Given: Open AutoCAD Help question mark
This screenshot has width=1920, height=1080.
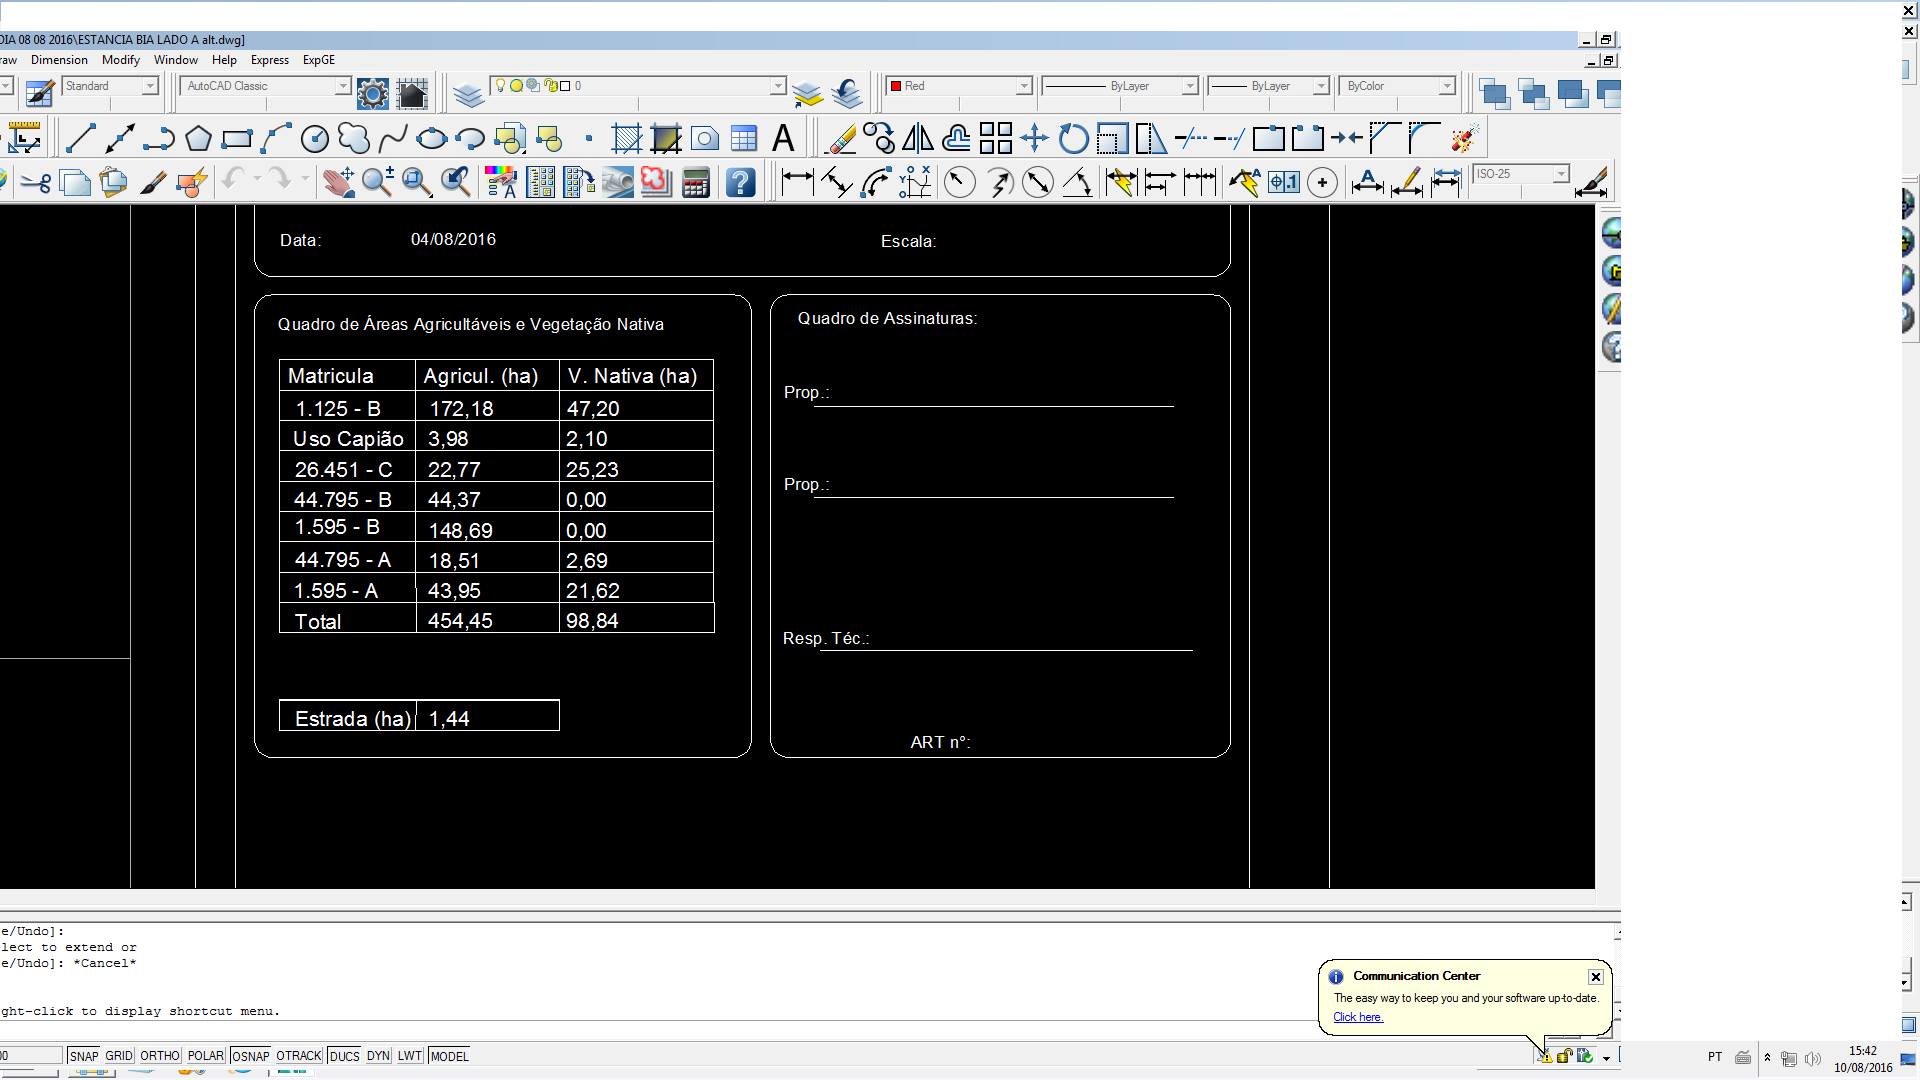Looking at the screenshot, I should [740, 182].
